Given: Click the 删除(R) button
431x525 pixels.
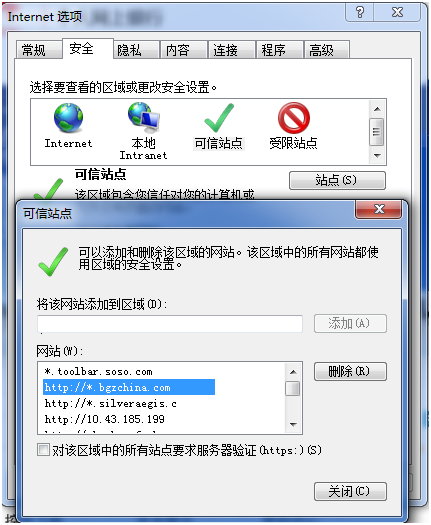Looking at the screenshot, I should (350, 371).
